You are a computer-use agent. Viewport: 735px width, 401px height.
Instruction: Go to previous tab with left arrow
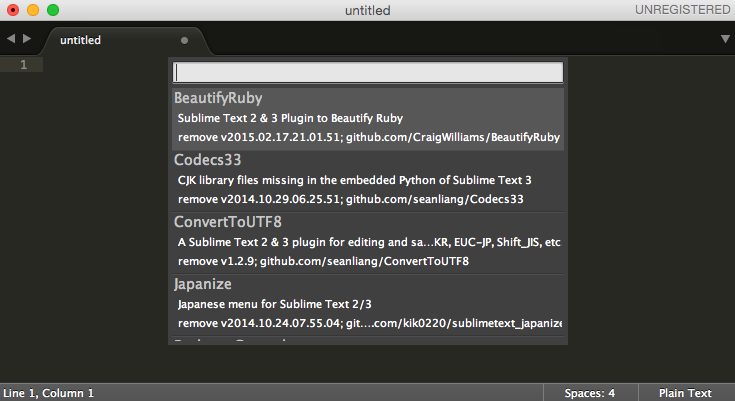(x=11, y=38)
